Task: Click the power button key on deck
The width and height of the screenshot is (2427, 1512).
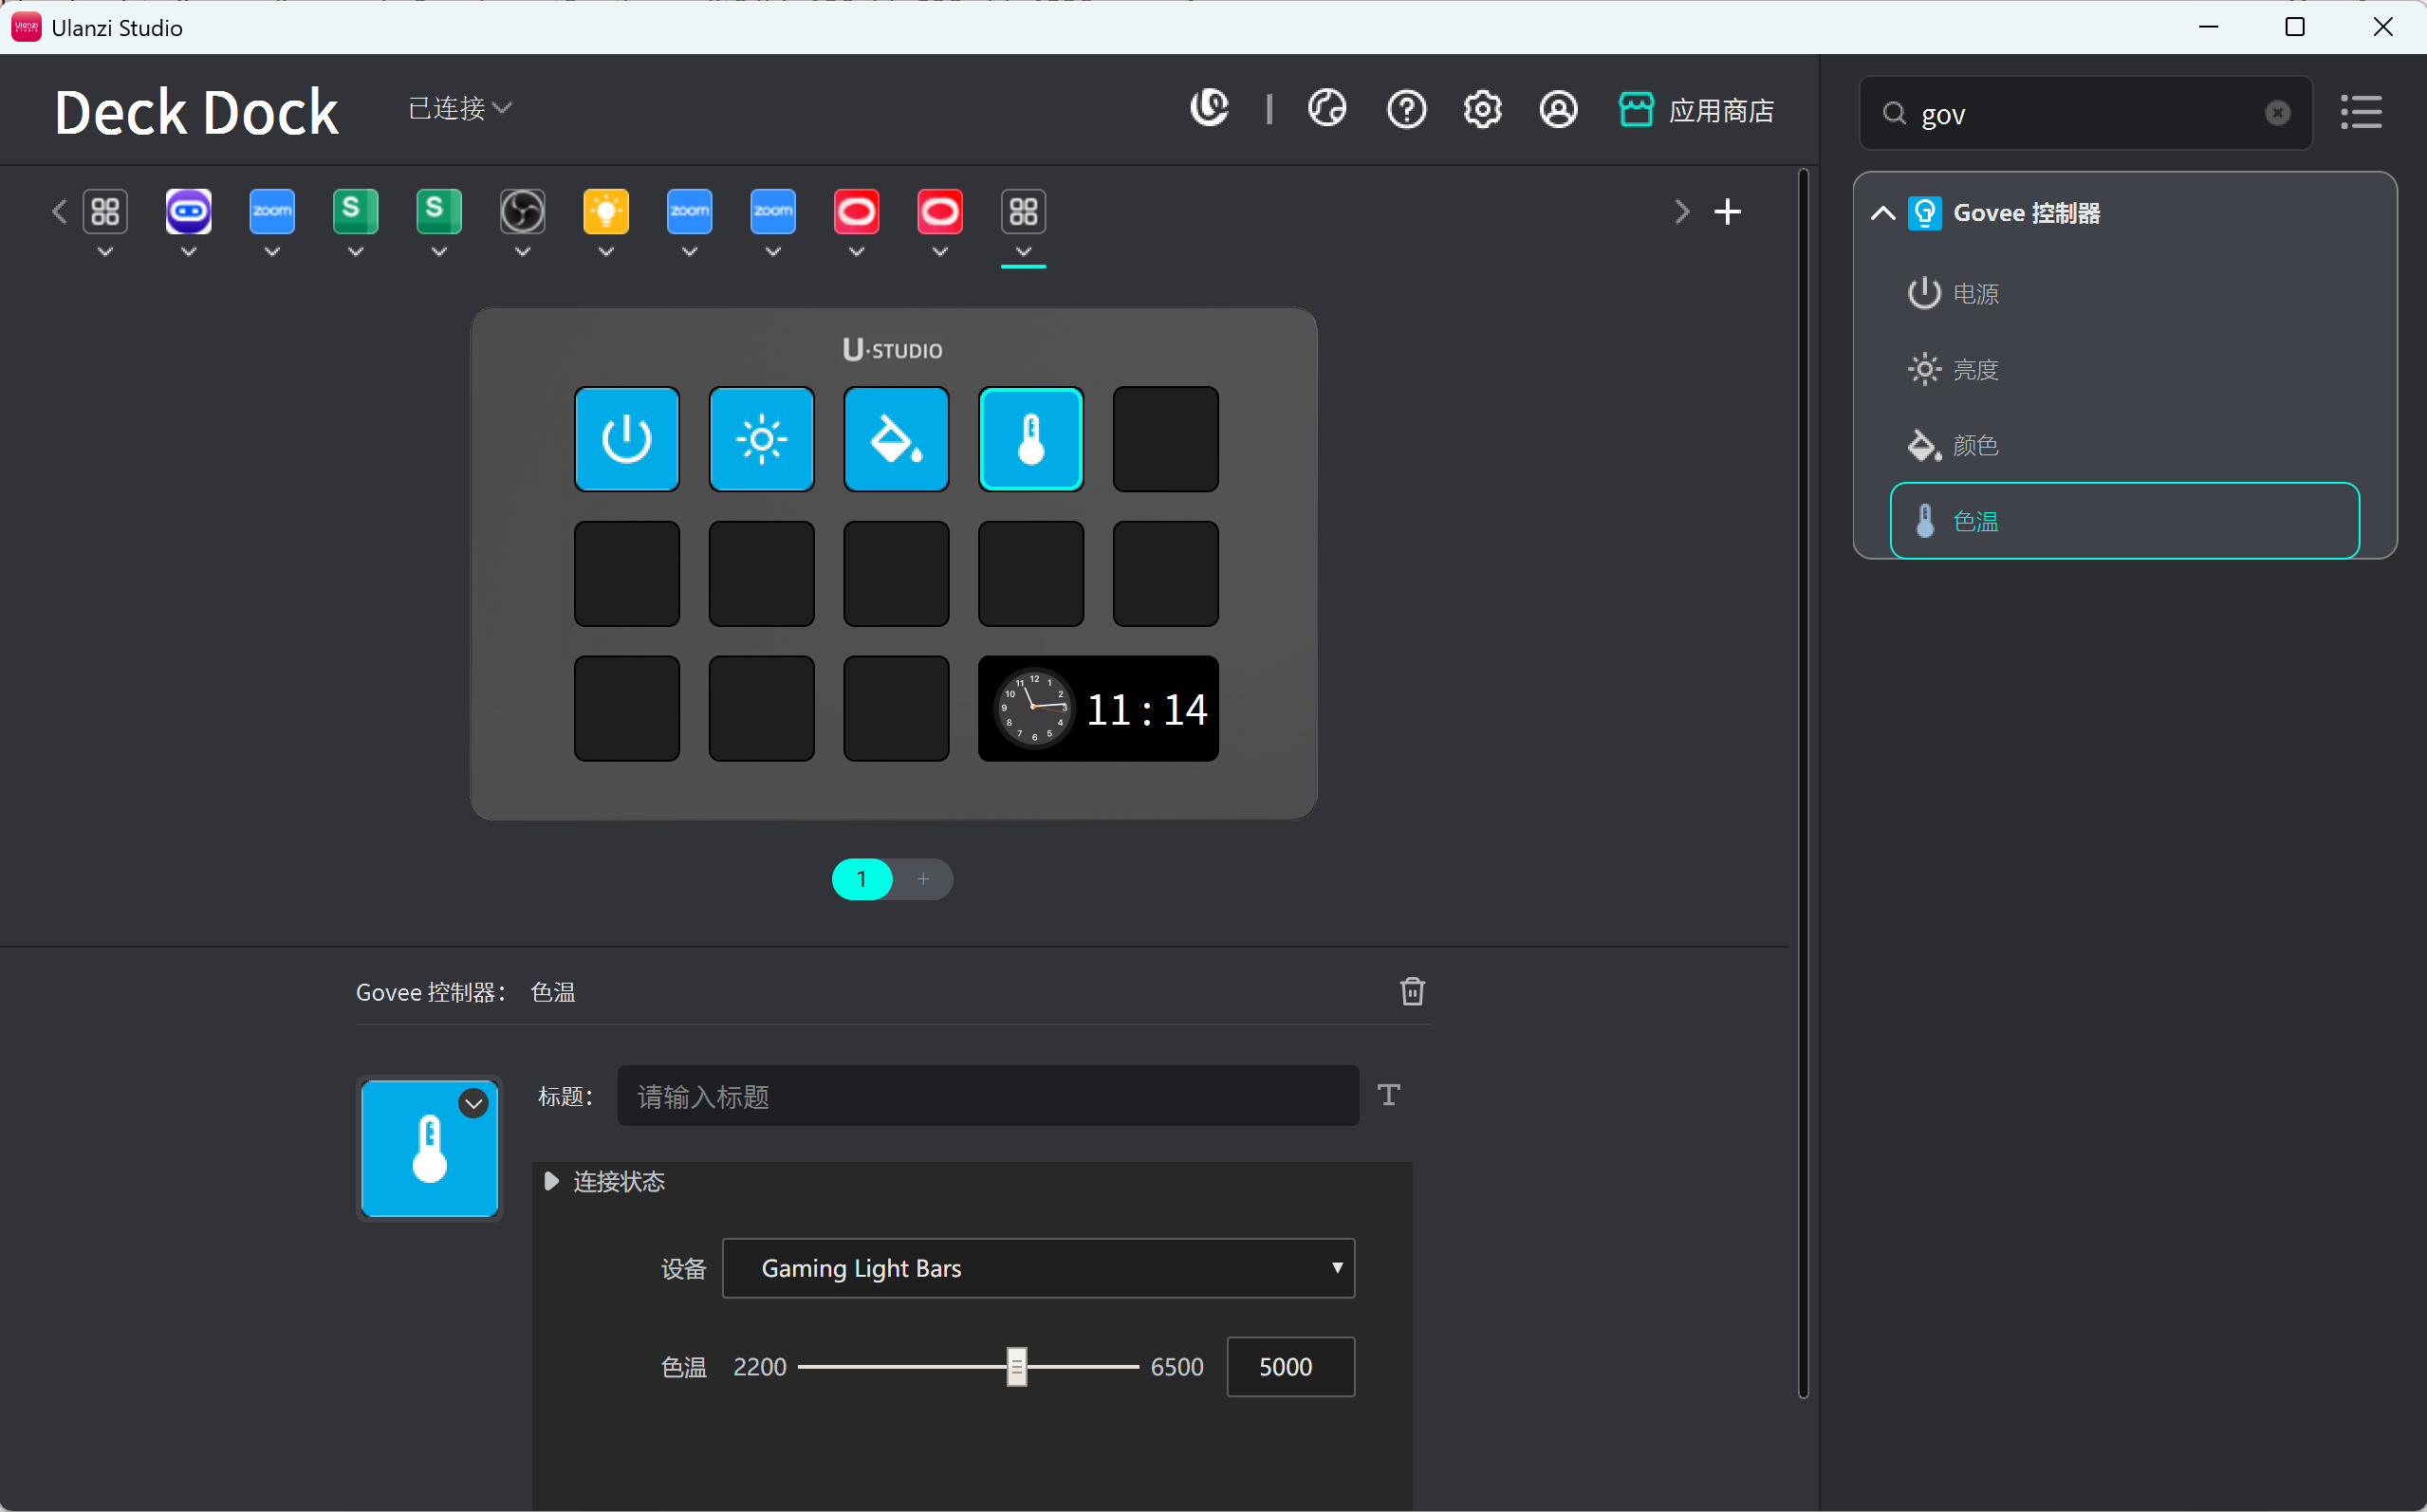Action: pyautogui.click(x=626, y=439)
